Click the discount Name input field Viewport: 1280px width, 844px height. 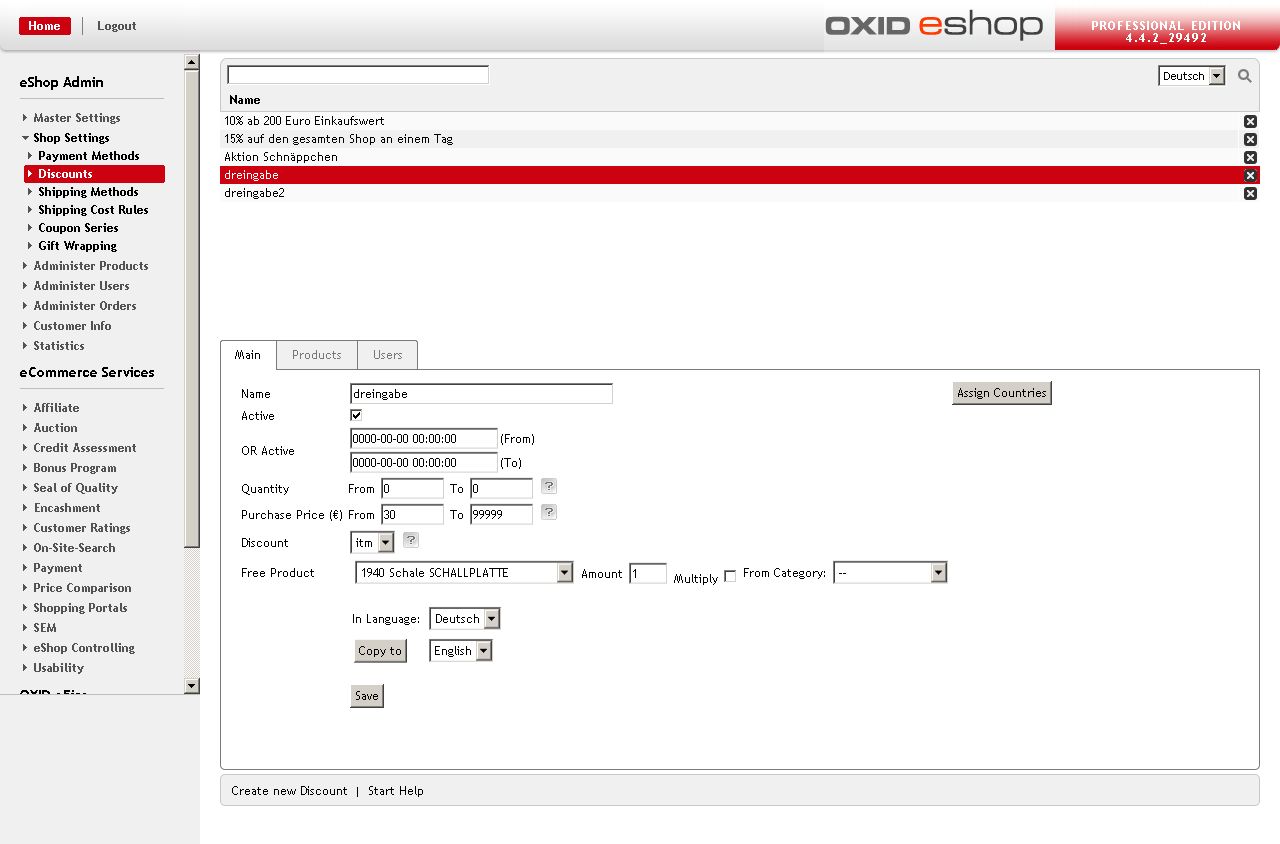481,394
